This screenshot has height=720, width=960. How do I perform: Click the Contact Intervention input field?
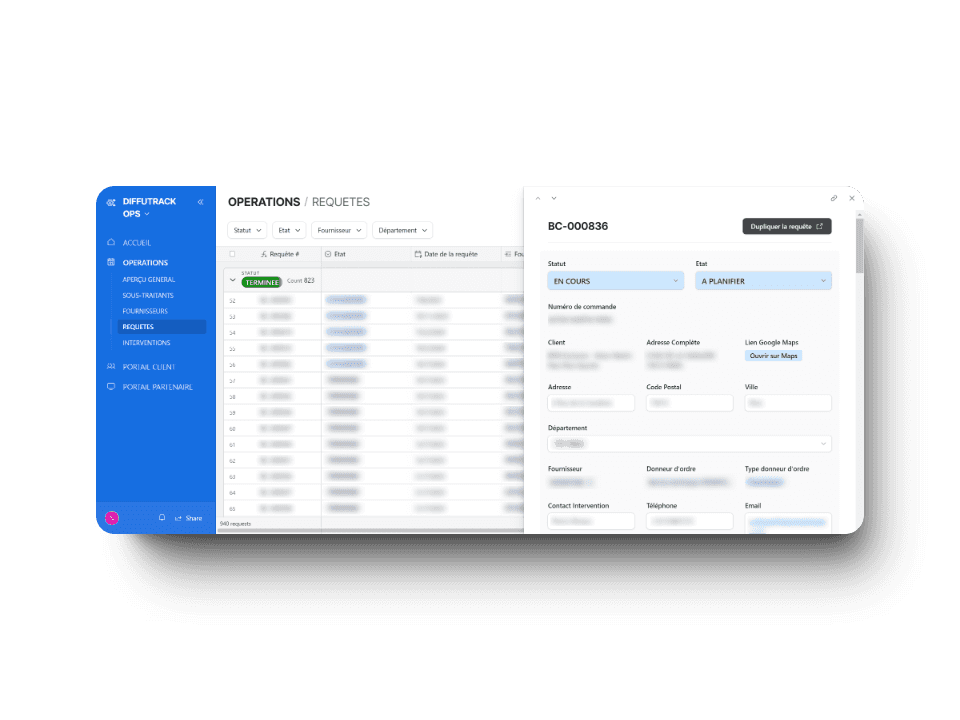(x=591, y=521)
